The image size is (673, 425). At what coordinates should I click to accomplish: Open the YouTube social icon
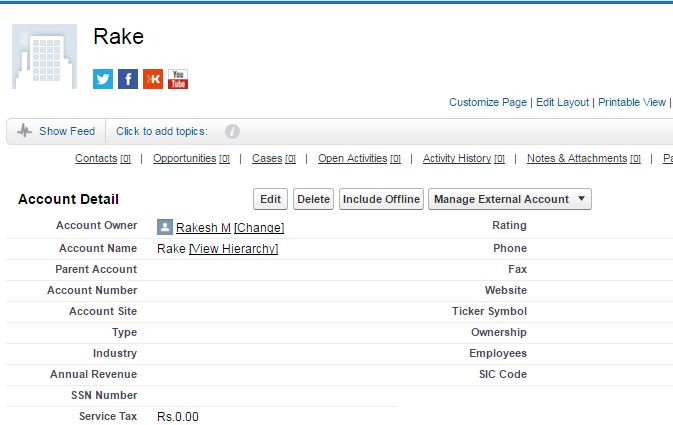pos(178,79)
